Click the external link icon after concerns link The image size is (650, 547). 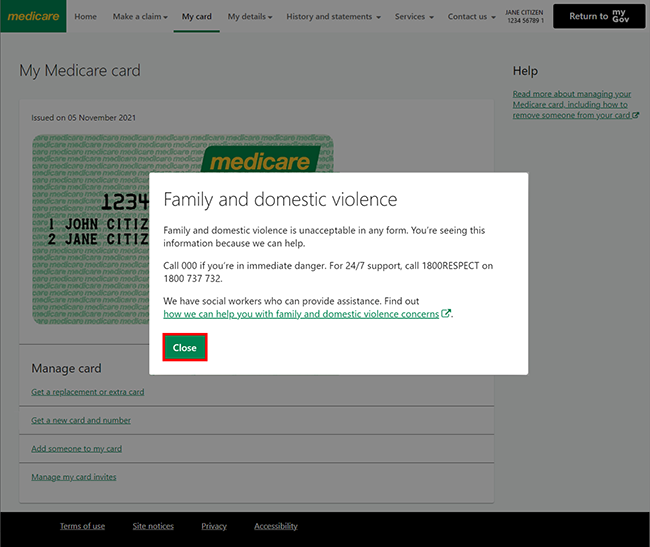(446, 313)
